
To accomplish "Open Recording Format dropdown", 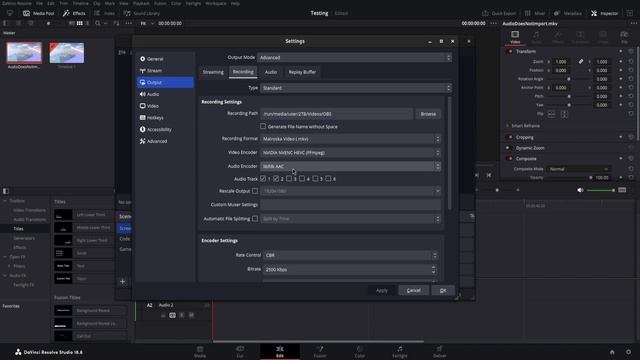I will (351, 139).
